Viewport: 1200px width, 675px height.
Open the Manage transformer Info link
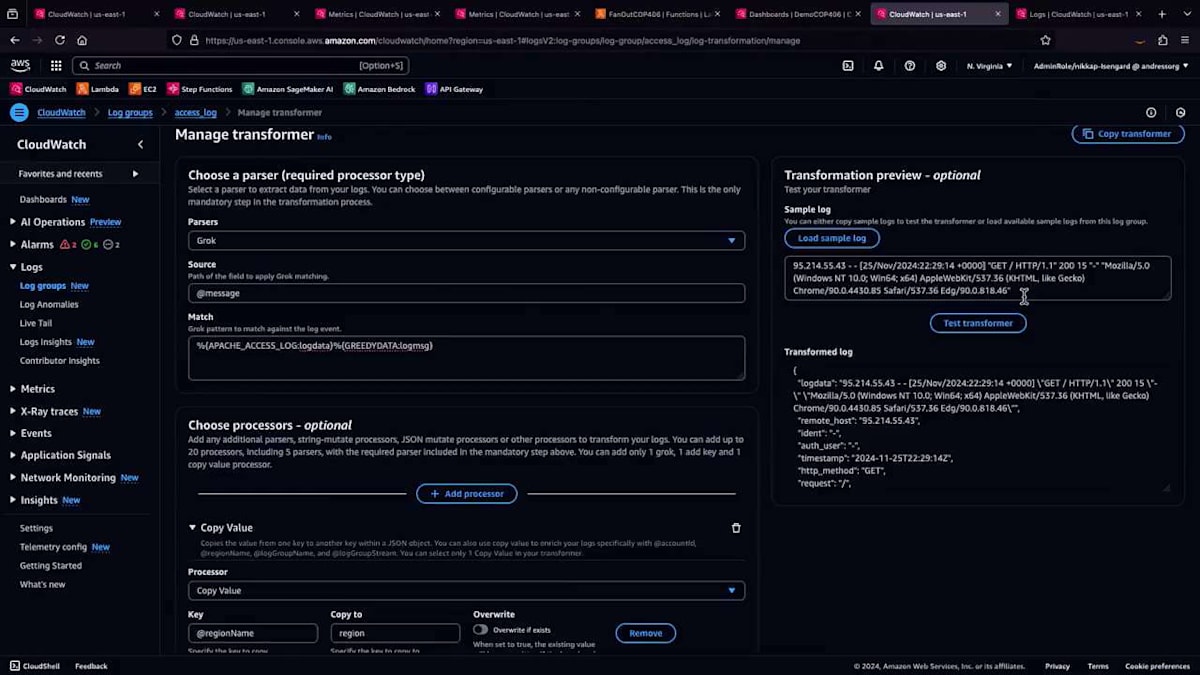point(324,136)
